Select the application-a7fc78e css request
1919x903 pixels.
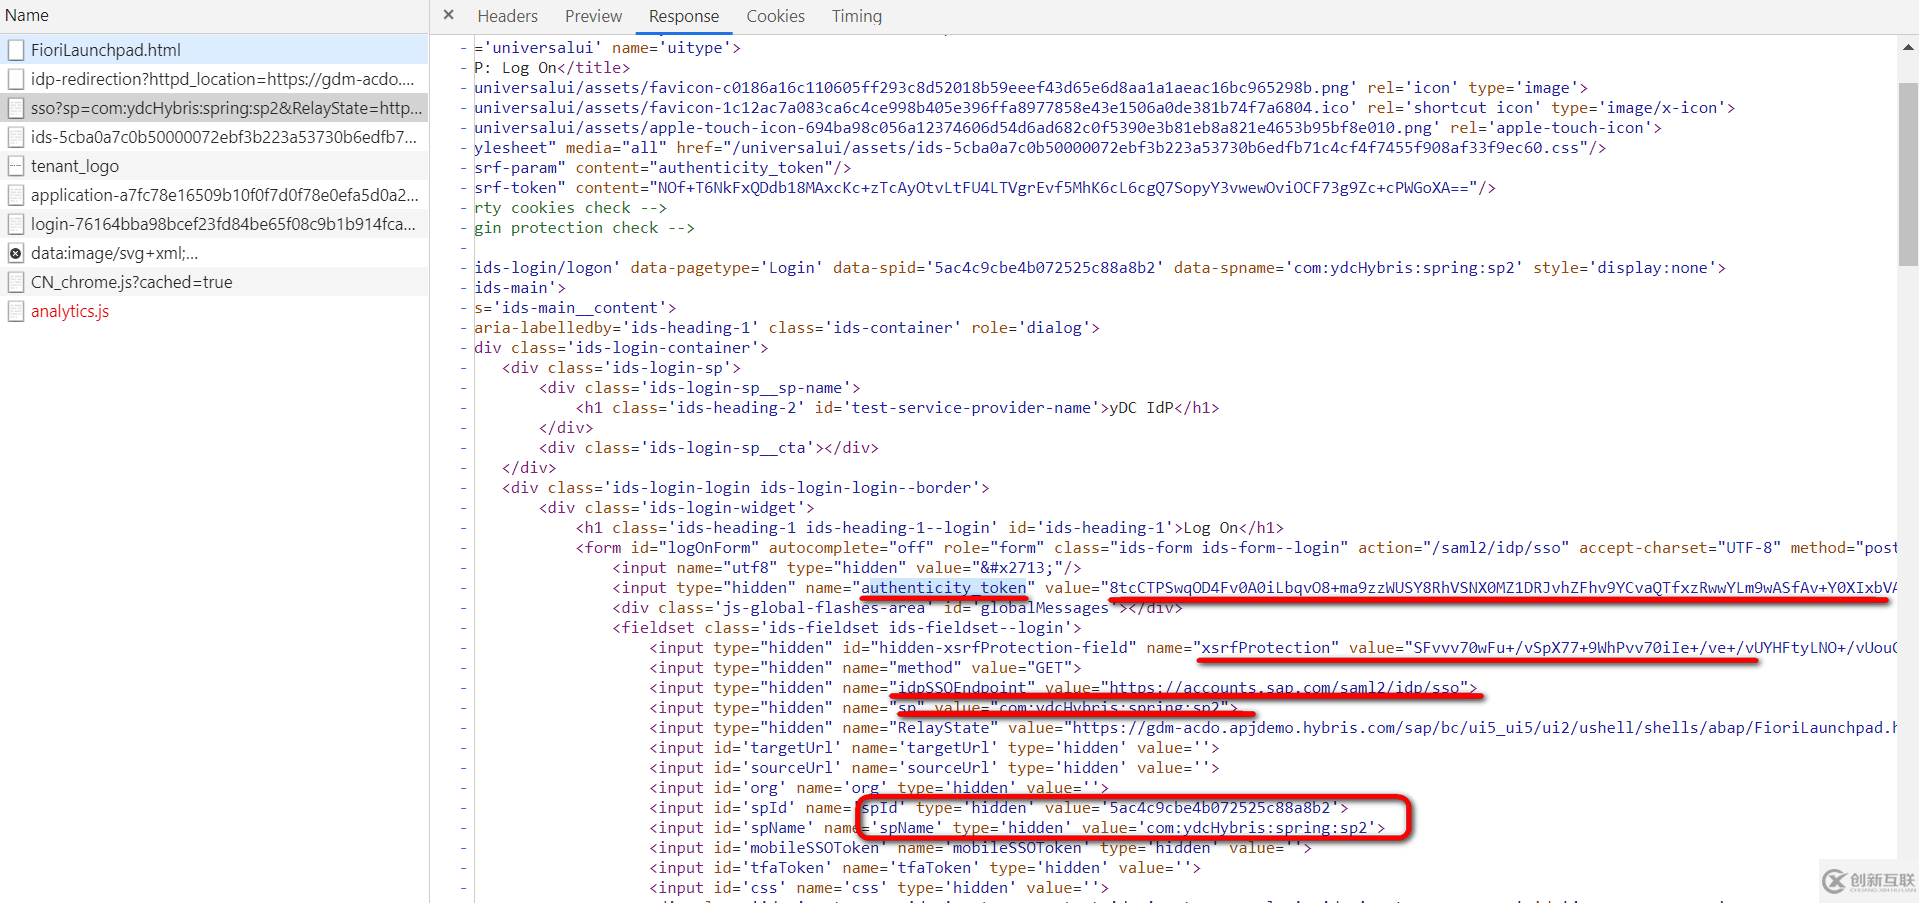(x=224, y=195)
